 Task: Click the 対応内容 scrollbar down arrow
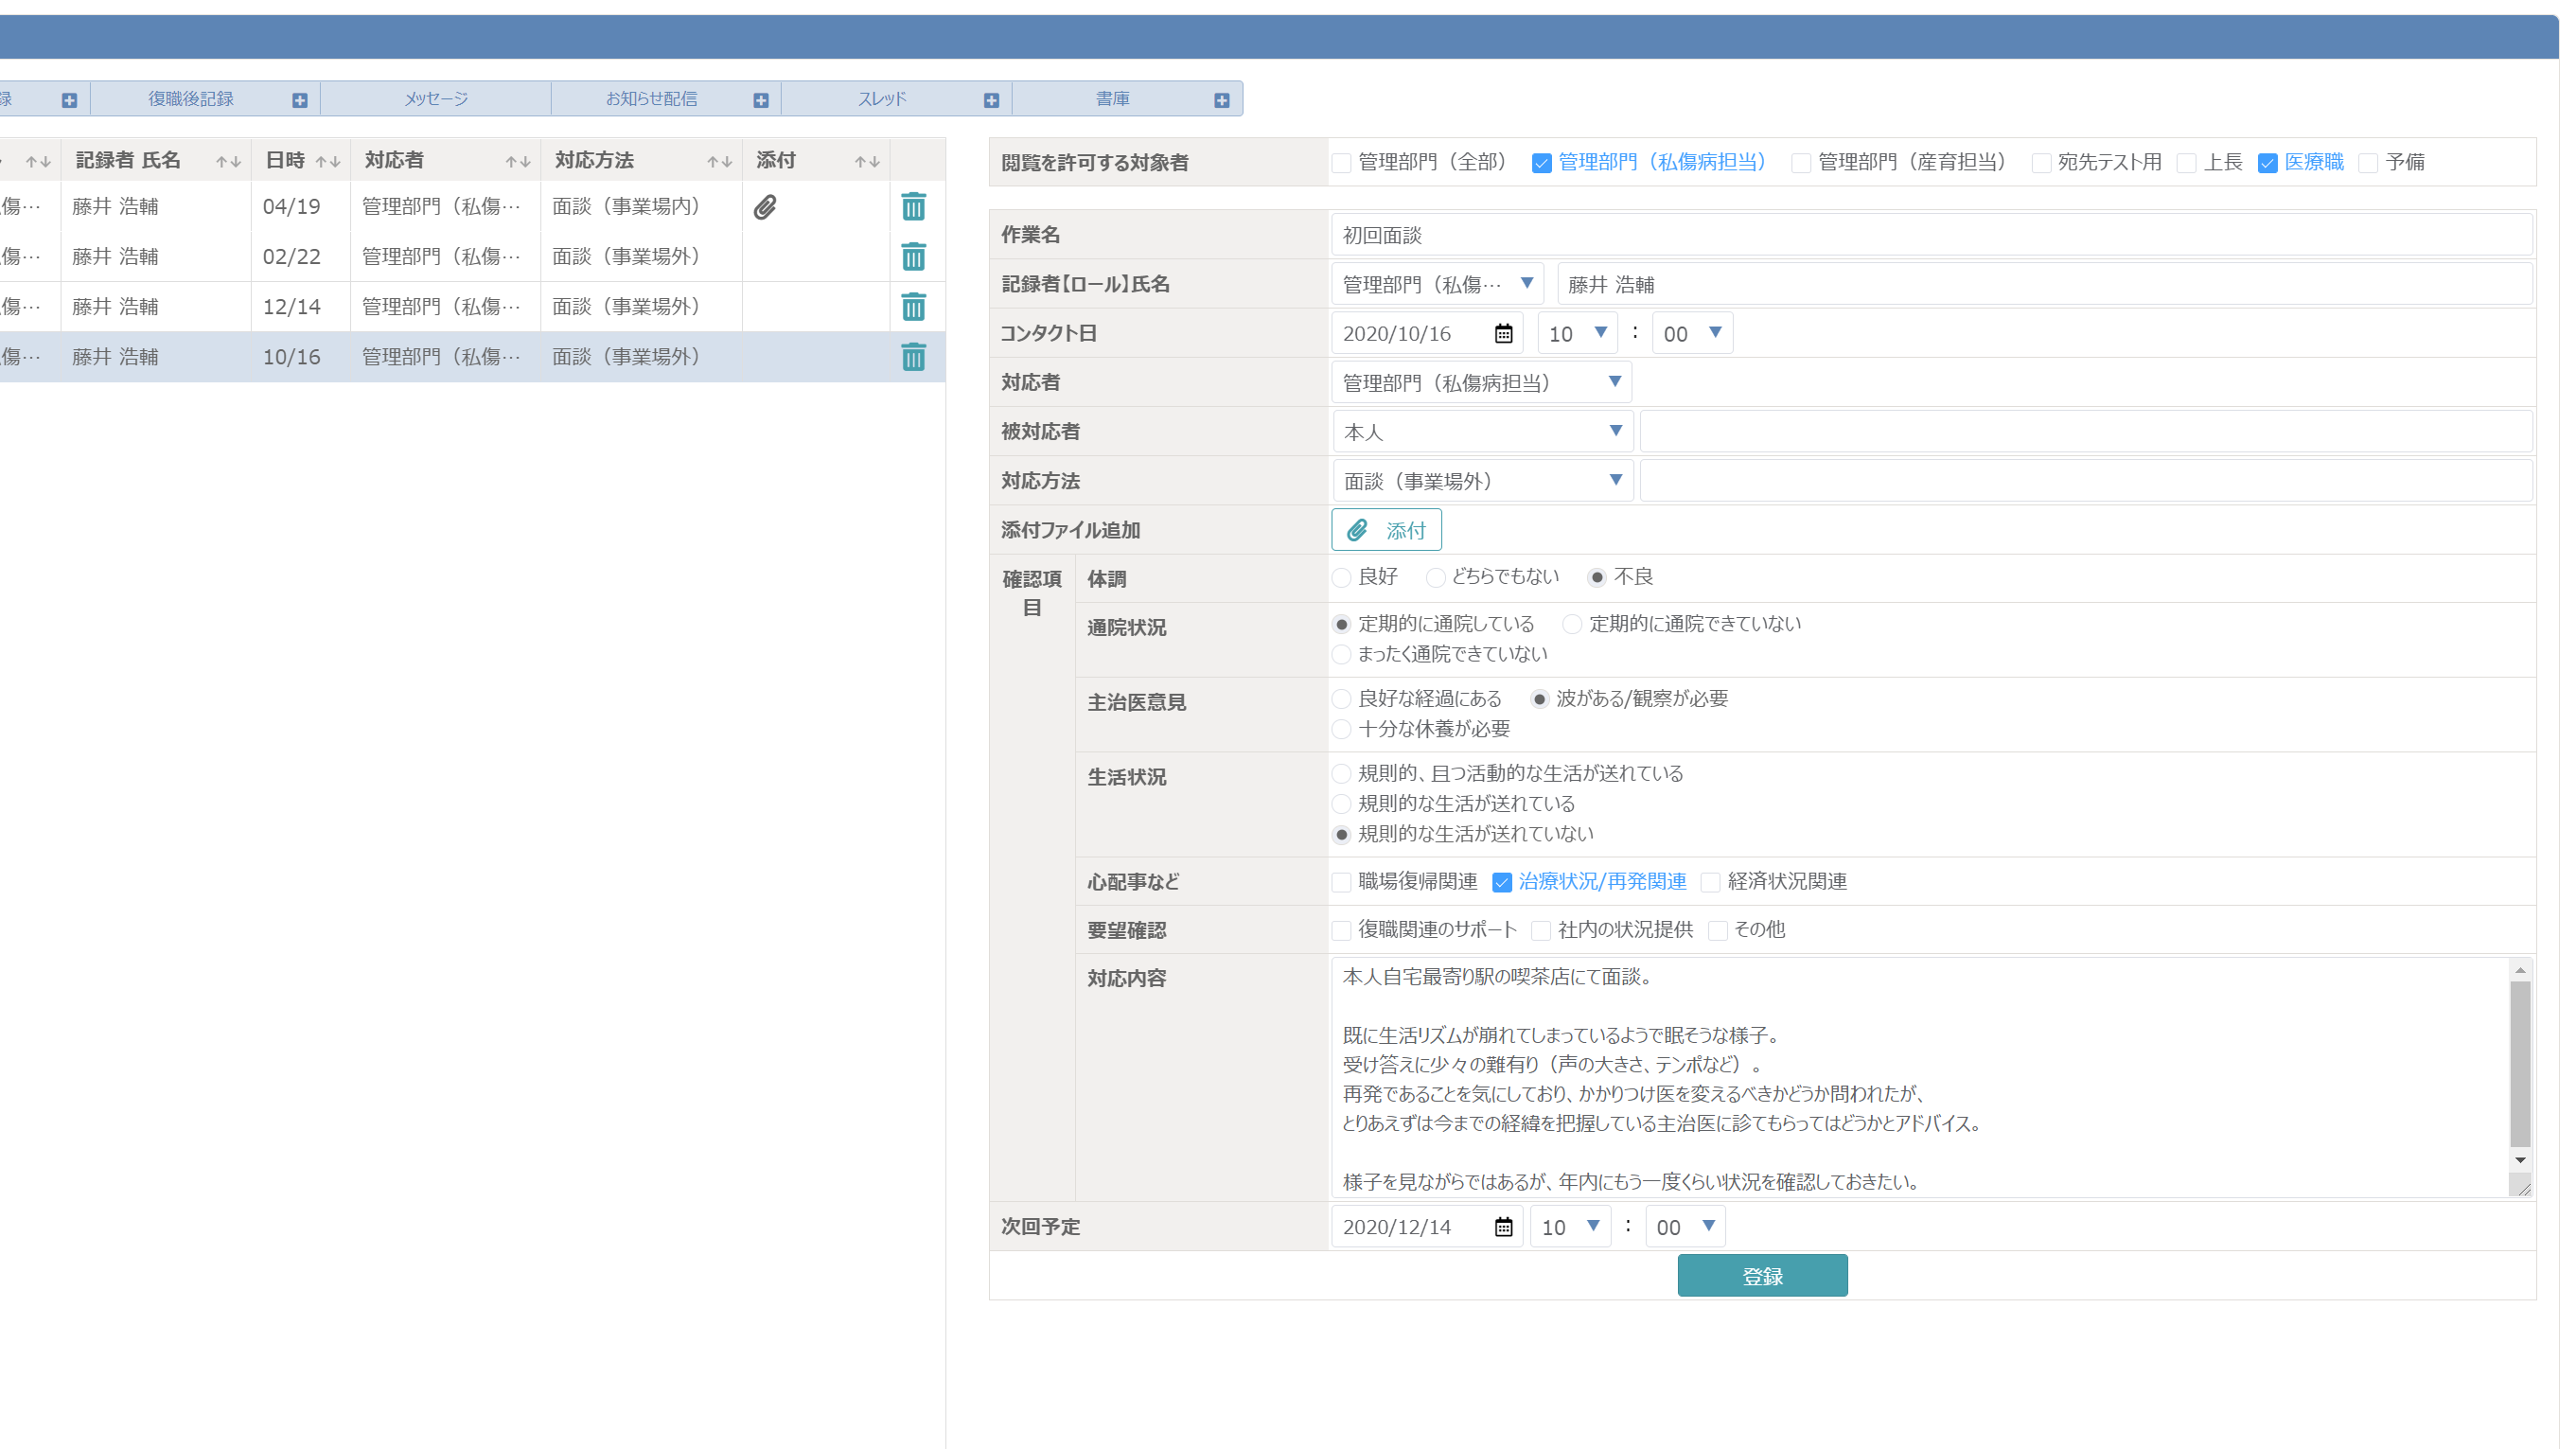[x=2520, y=1160]
